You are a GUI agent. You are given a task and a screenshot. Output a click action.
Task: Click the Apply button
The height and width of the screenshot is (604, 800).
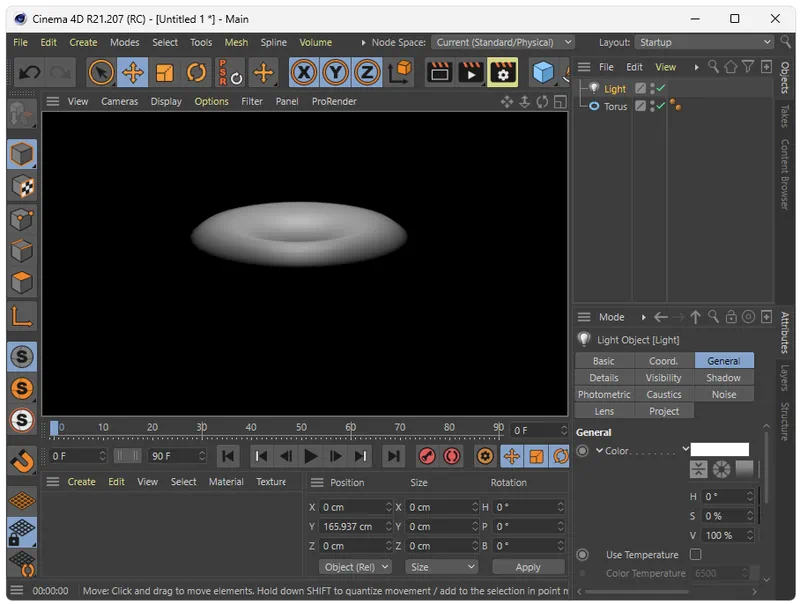[528, 567]
